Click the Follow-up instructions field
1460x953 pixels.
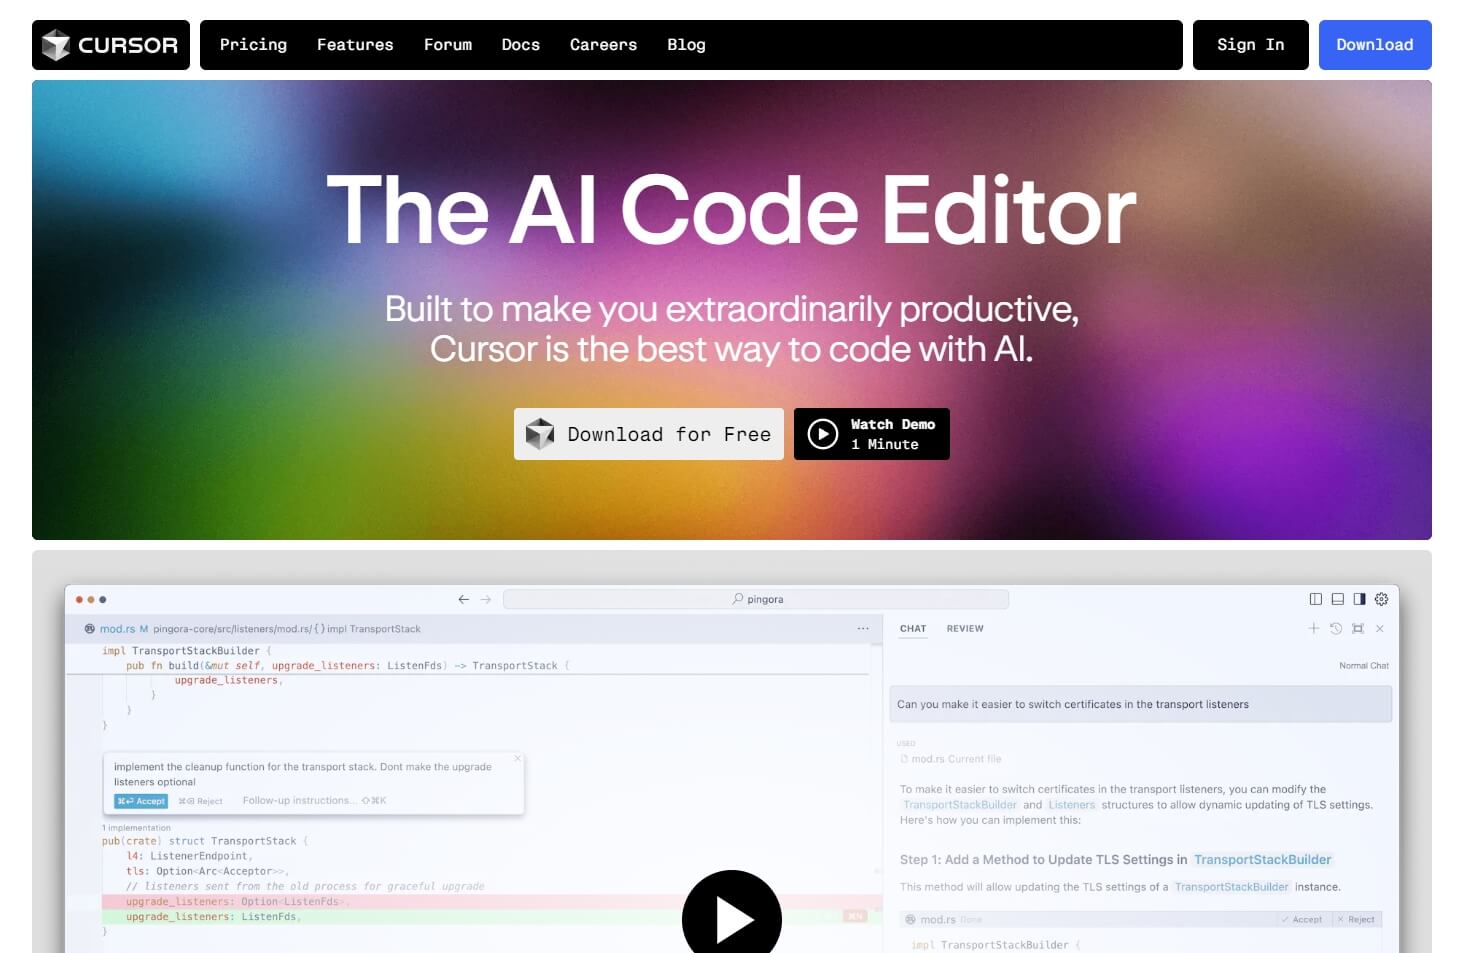tap(314, 801)
